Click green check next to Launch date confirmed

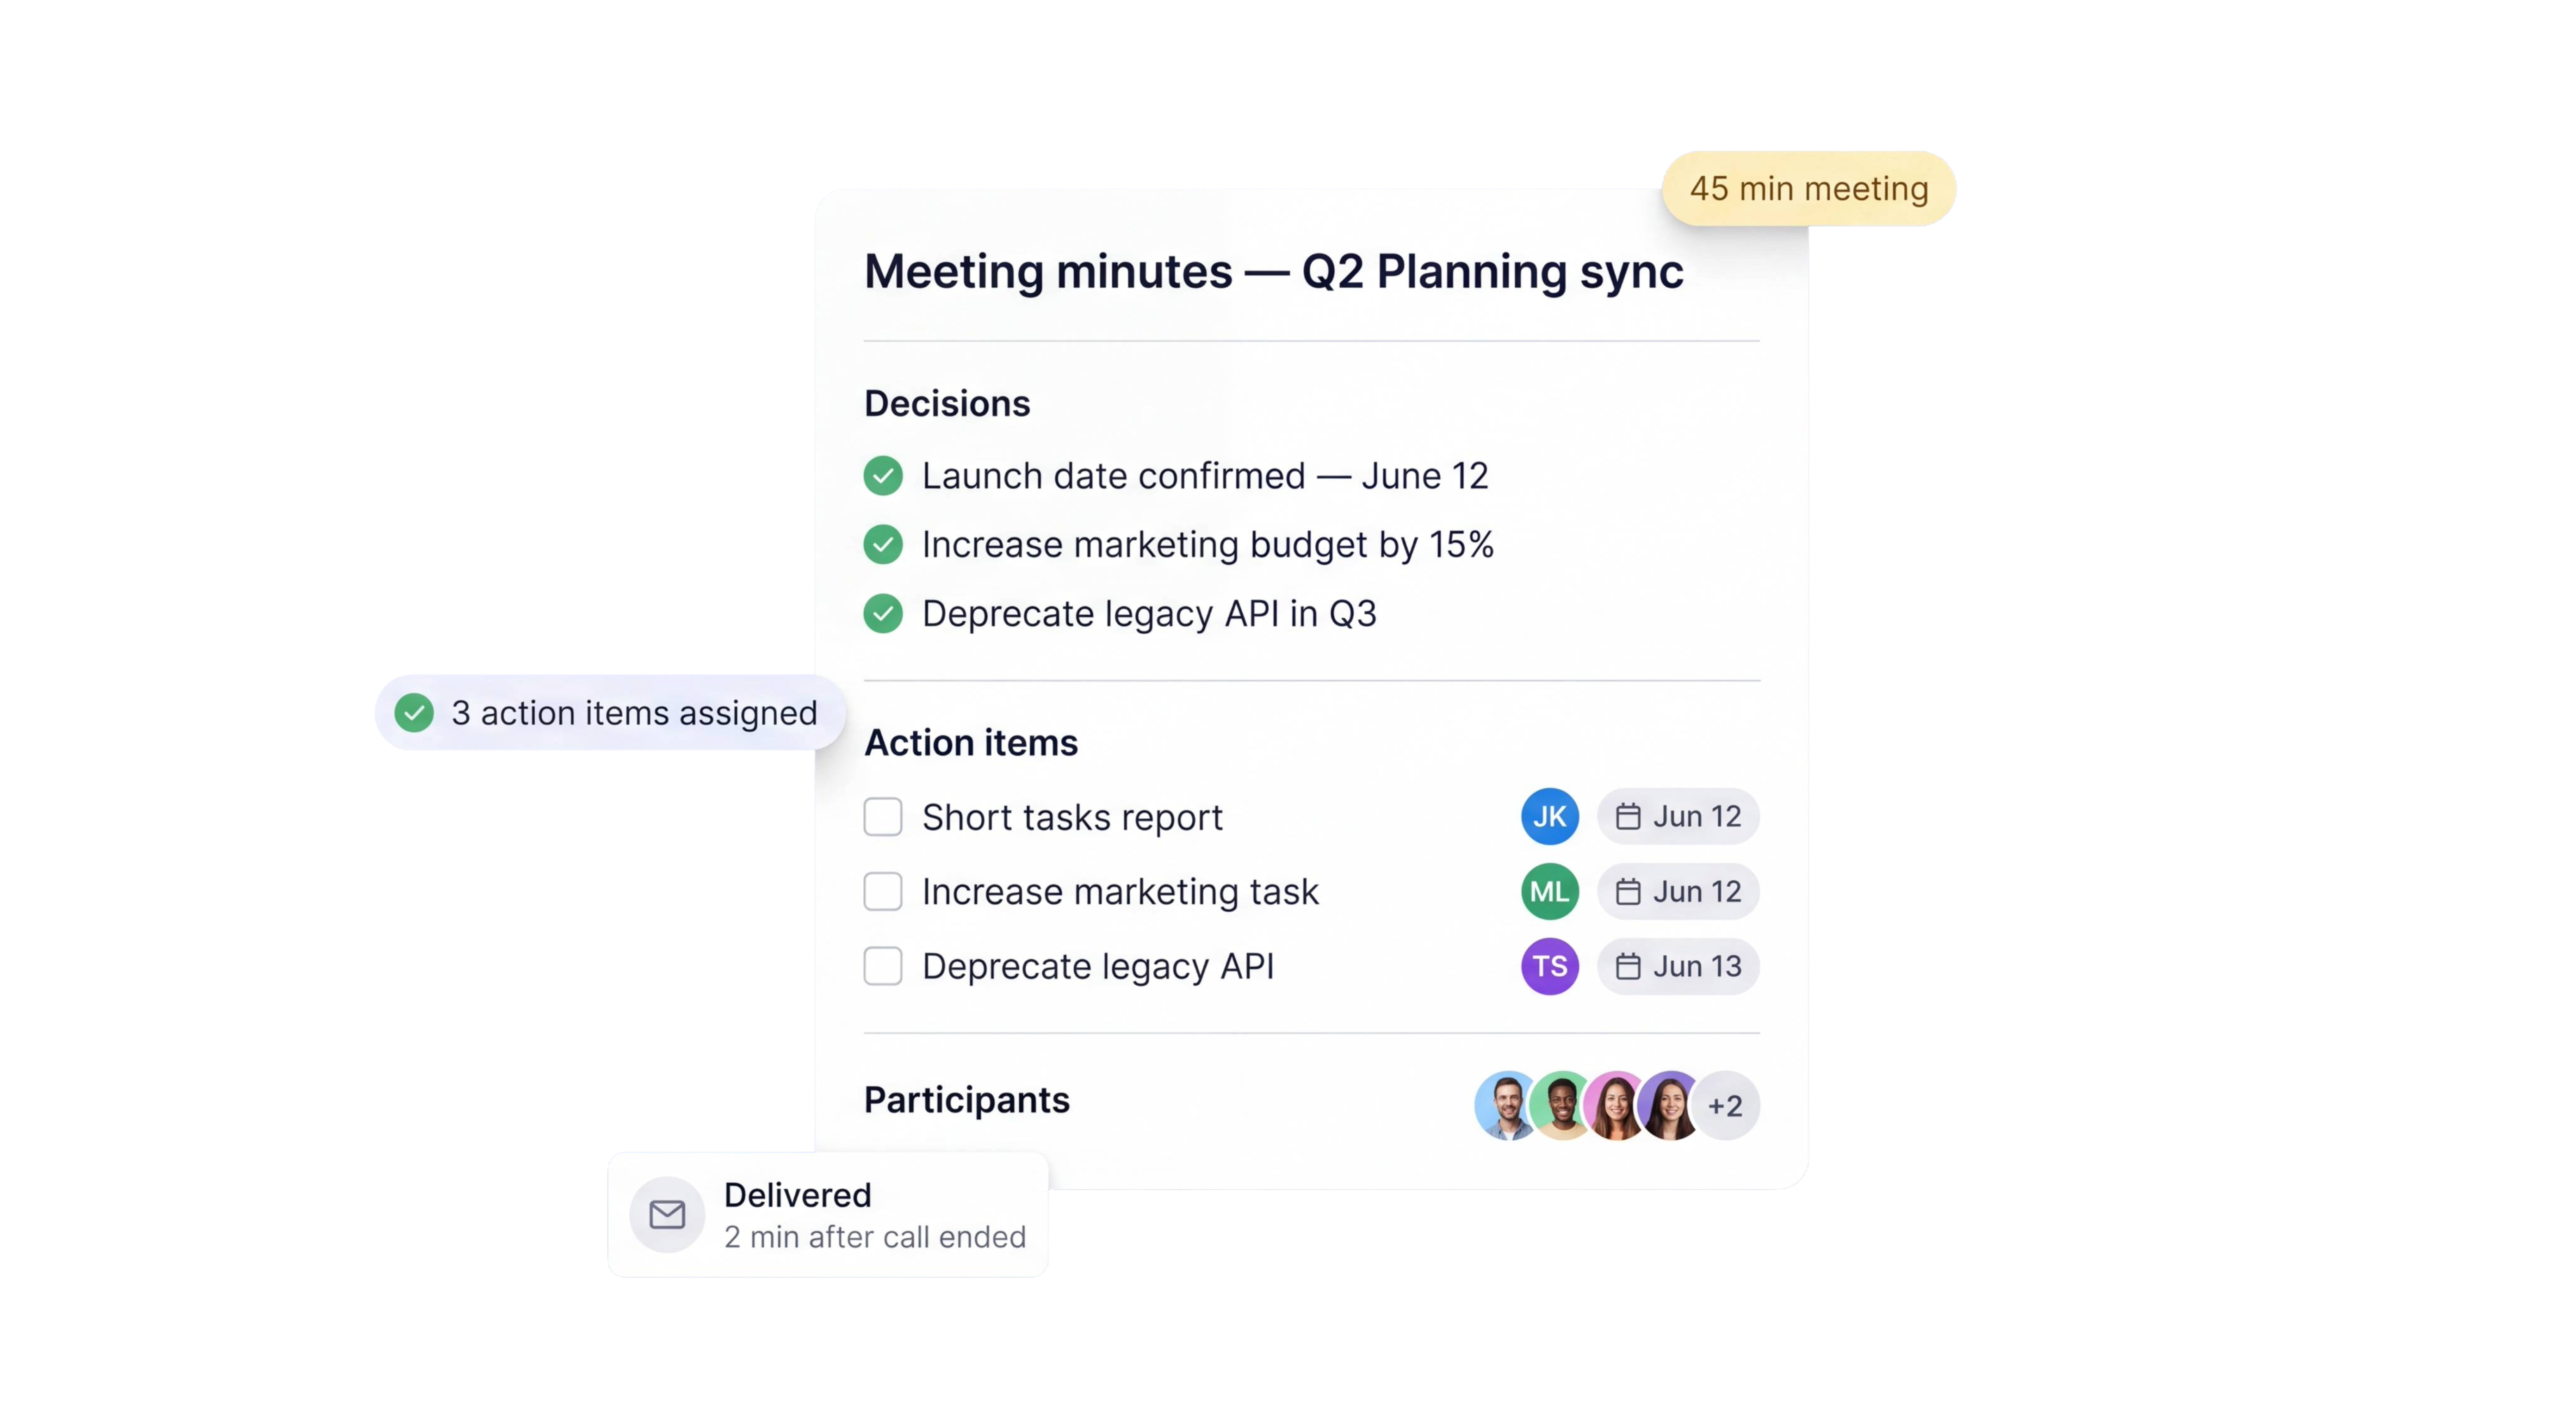883,476
